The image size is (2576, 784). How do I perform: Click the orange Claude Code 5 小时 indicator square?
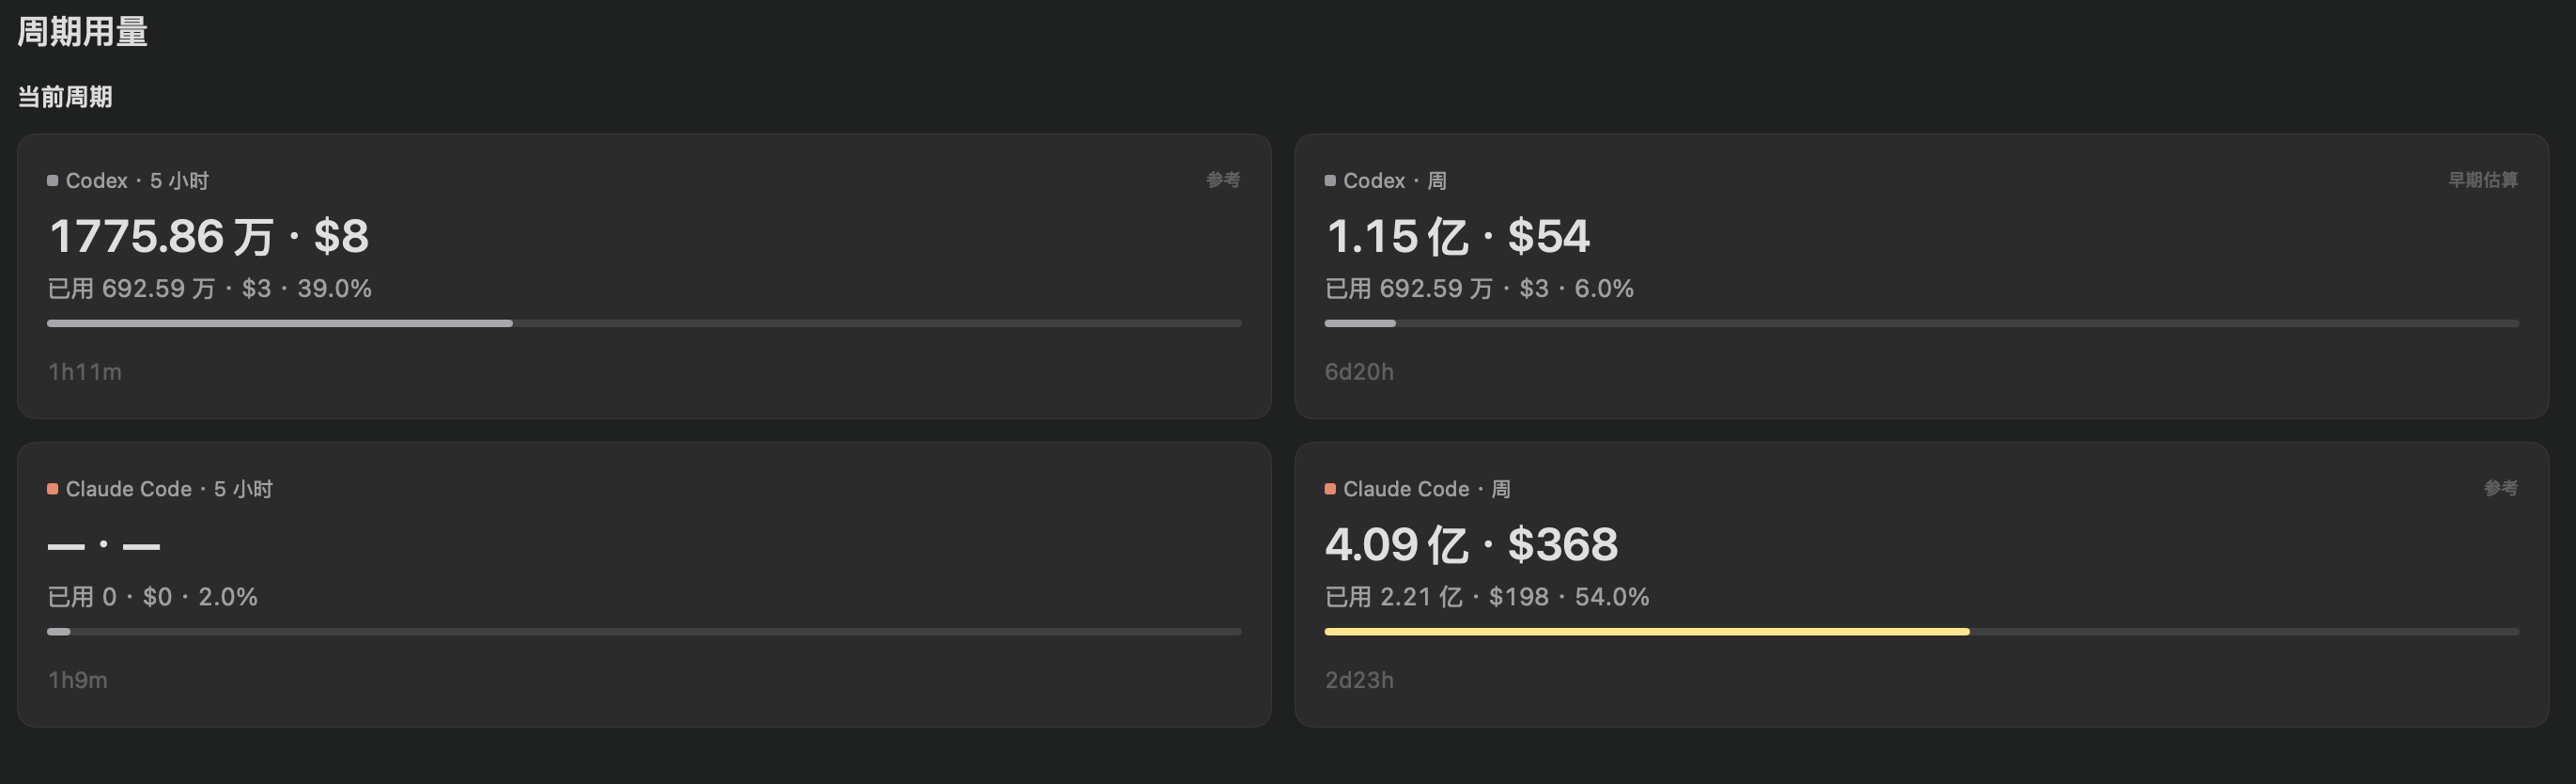52,489
